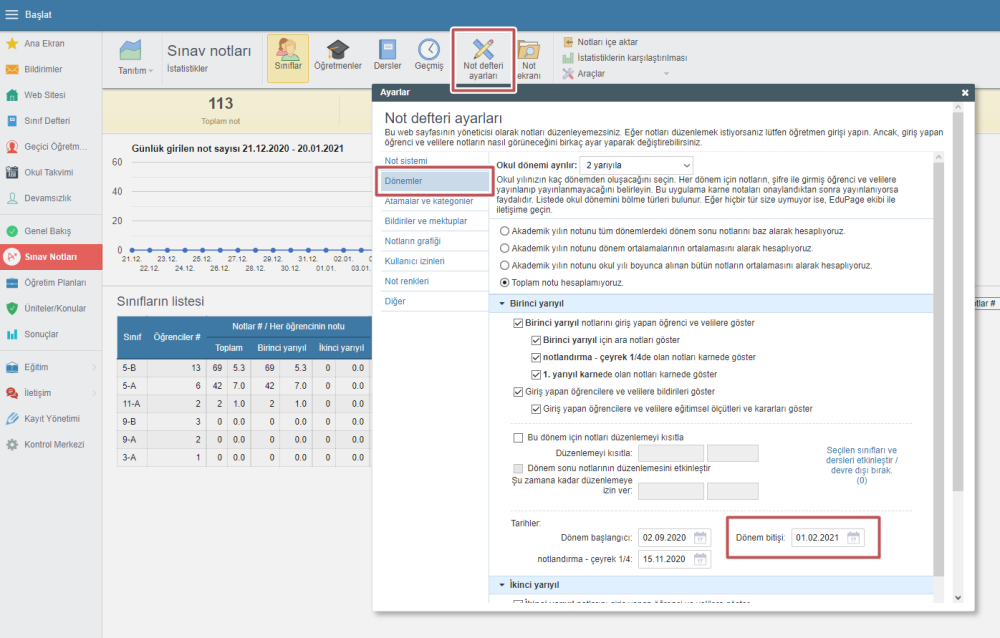Viewport: 1000px width, 638px height.
Task: Click the Dönem bitişi date field
Action: tap(828, 538)
